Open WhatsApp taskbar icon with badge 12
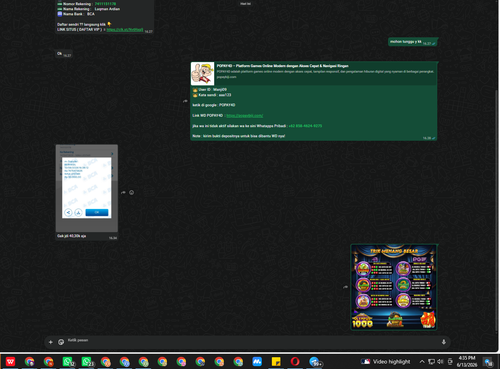The width and height of the screenshot is (500, 369). [68, 361]
